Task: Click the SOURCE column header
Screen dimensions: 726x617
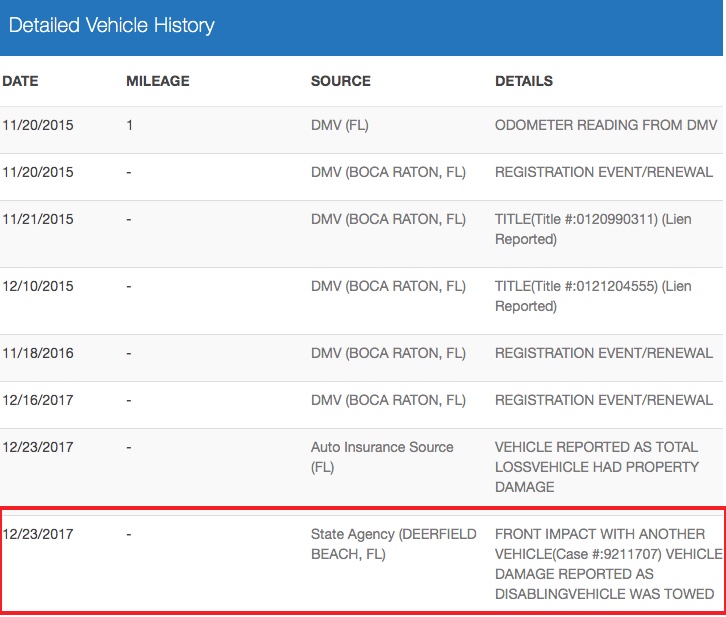Action: [340, 81]
